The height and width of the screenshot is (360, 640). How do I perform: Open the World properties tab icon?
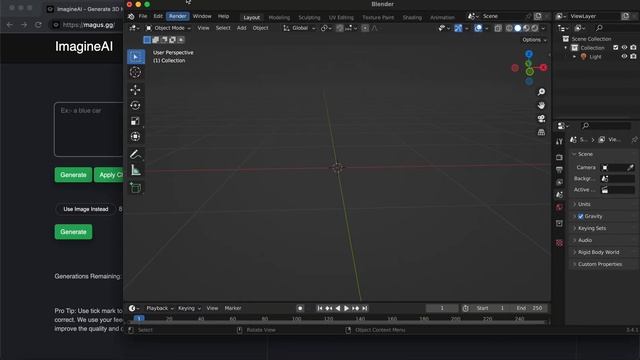pos(559,207)
